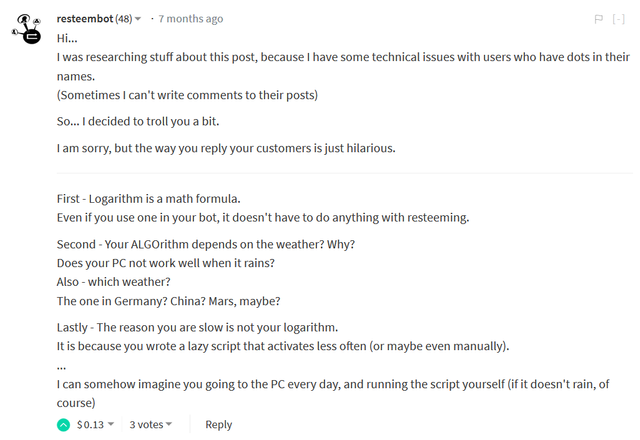Screen dimensions: 640x440
Task: Collapse the comment with the [-] toggle
Action: pos(618,19)
